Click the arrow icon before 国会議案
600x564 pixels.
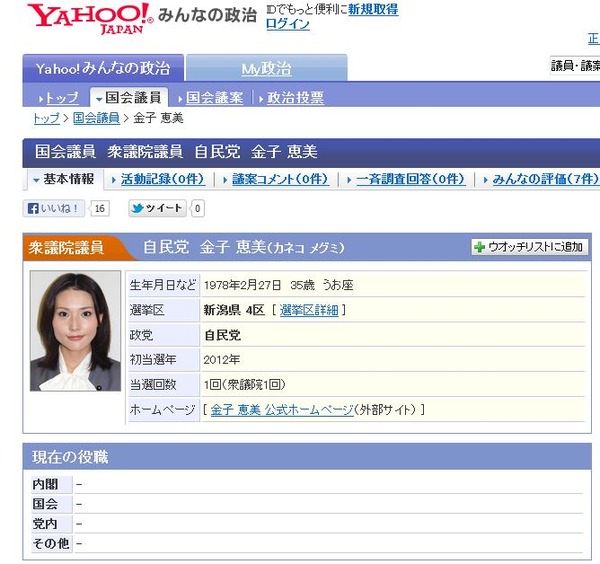180,99
